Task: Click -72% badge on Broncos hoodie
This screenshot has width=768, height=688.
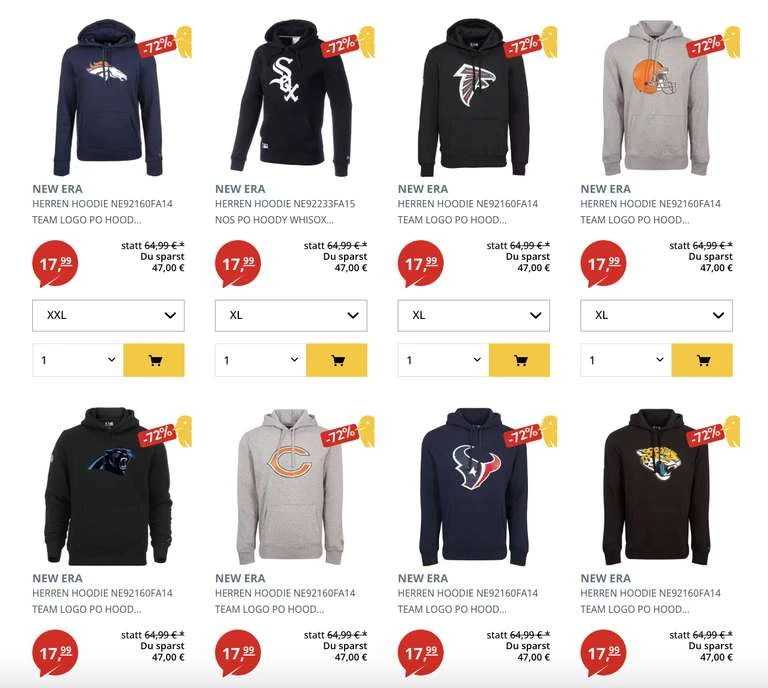Action: point(158,46)
